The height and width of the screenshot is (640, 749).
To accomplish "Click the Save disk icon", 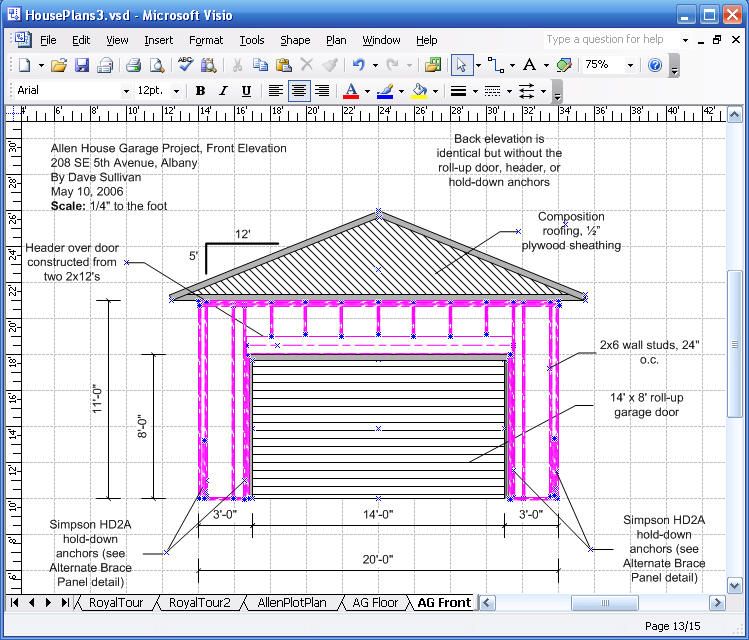I will [81, 65].
